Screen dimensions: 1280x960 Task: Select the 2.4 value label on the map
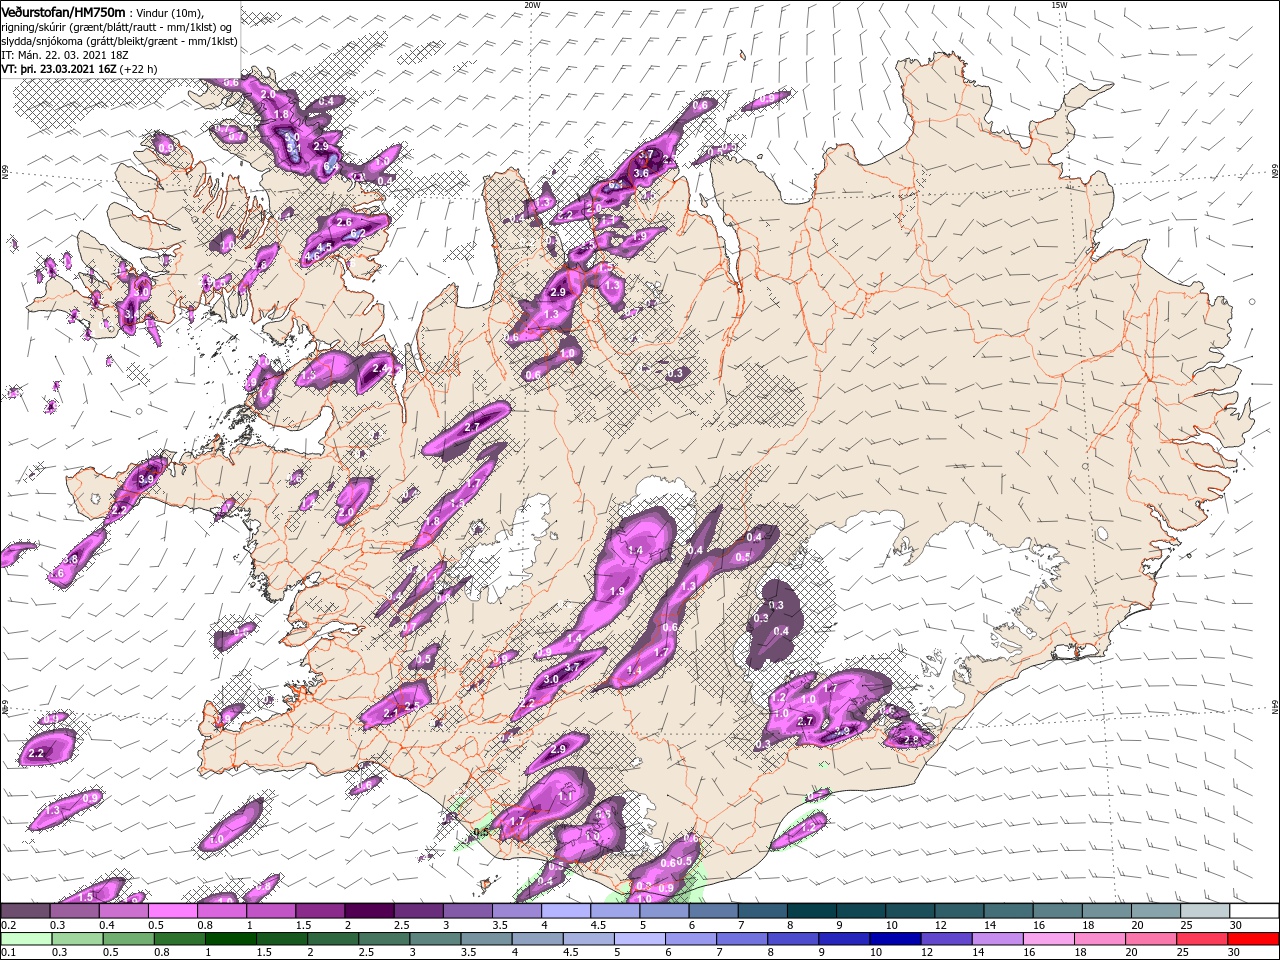pos(379,369)
